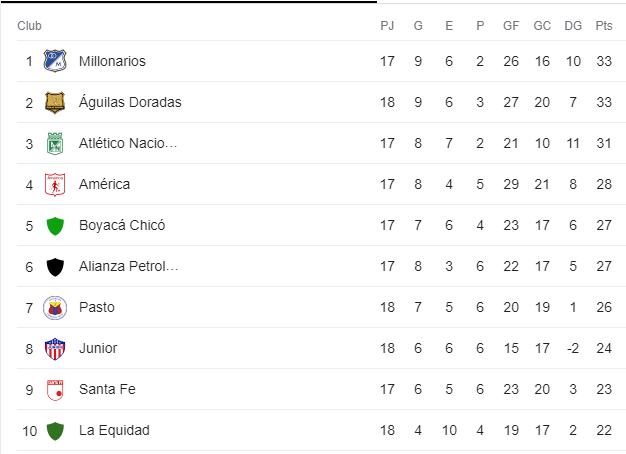Click the Millonarios club crest
626x454 pixels.
pyautogui.click(x=55, y=61)
